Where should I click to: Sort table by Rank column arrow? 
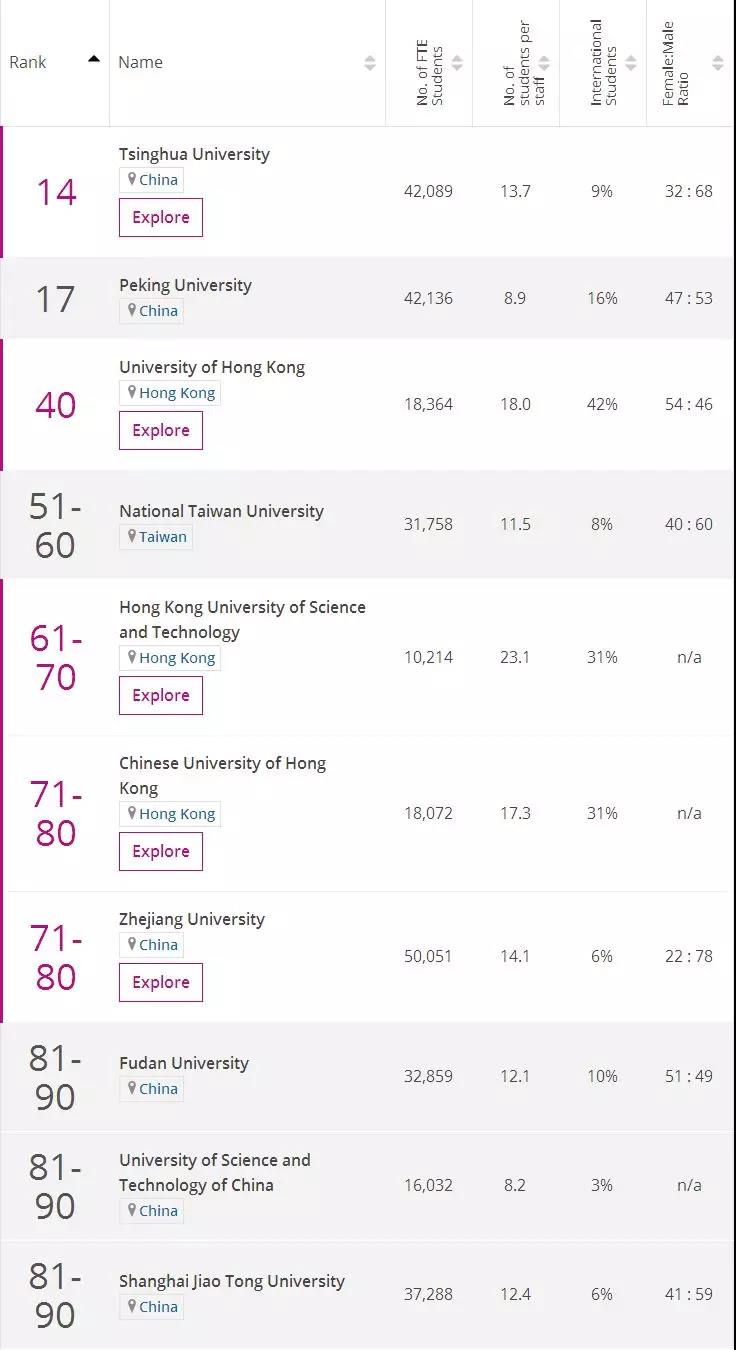pos(94,60)
